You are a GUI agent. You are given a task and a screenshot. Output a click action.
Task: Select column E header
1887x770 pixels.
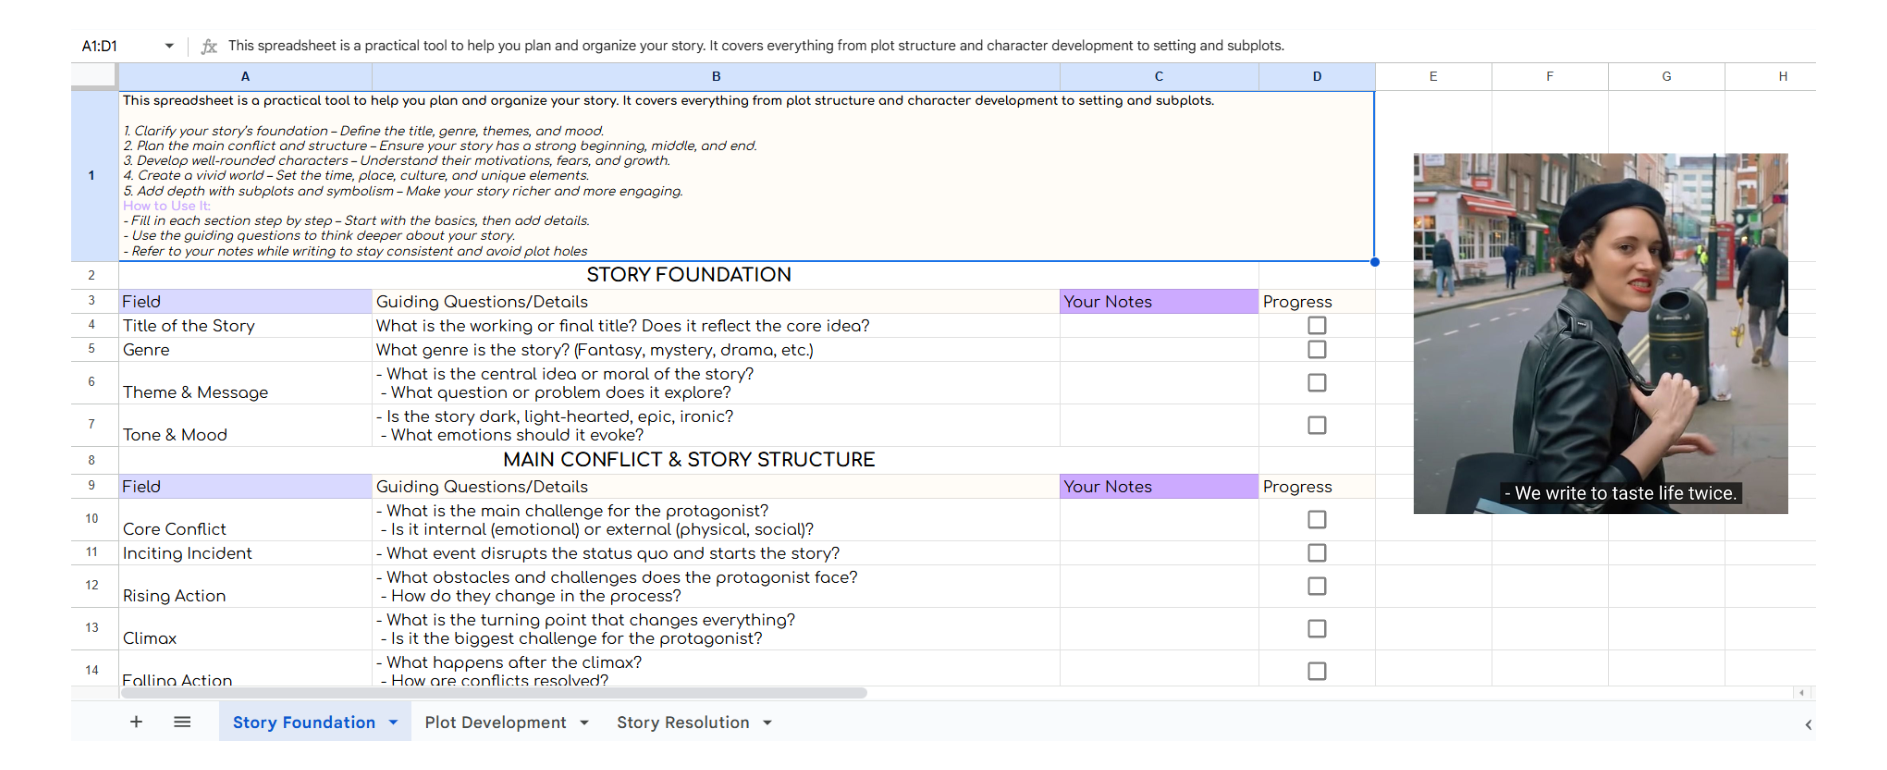(1433, 77)
